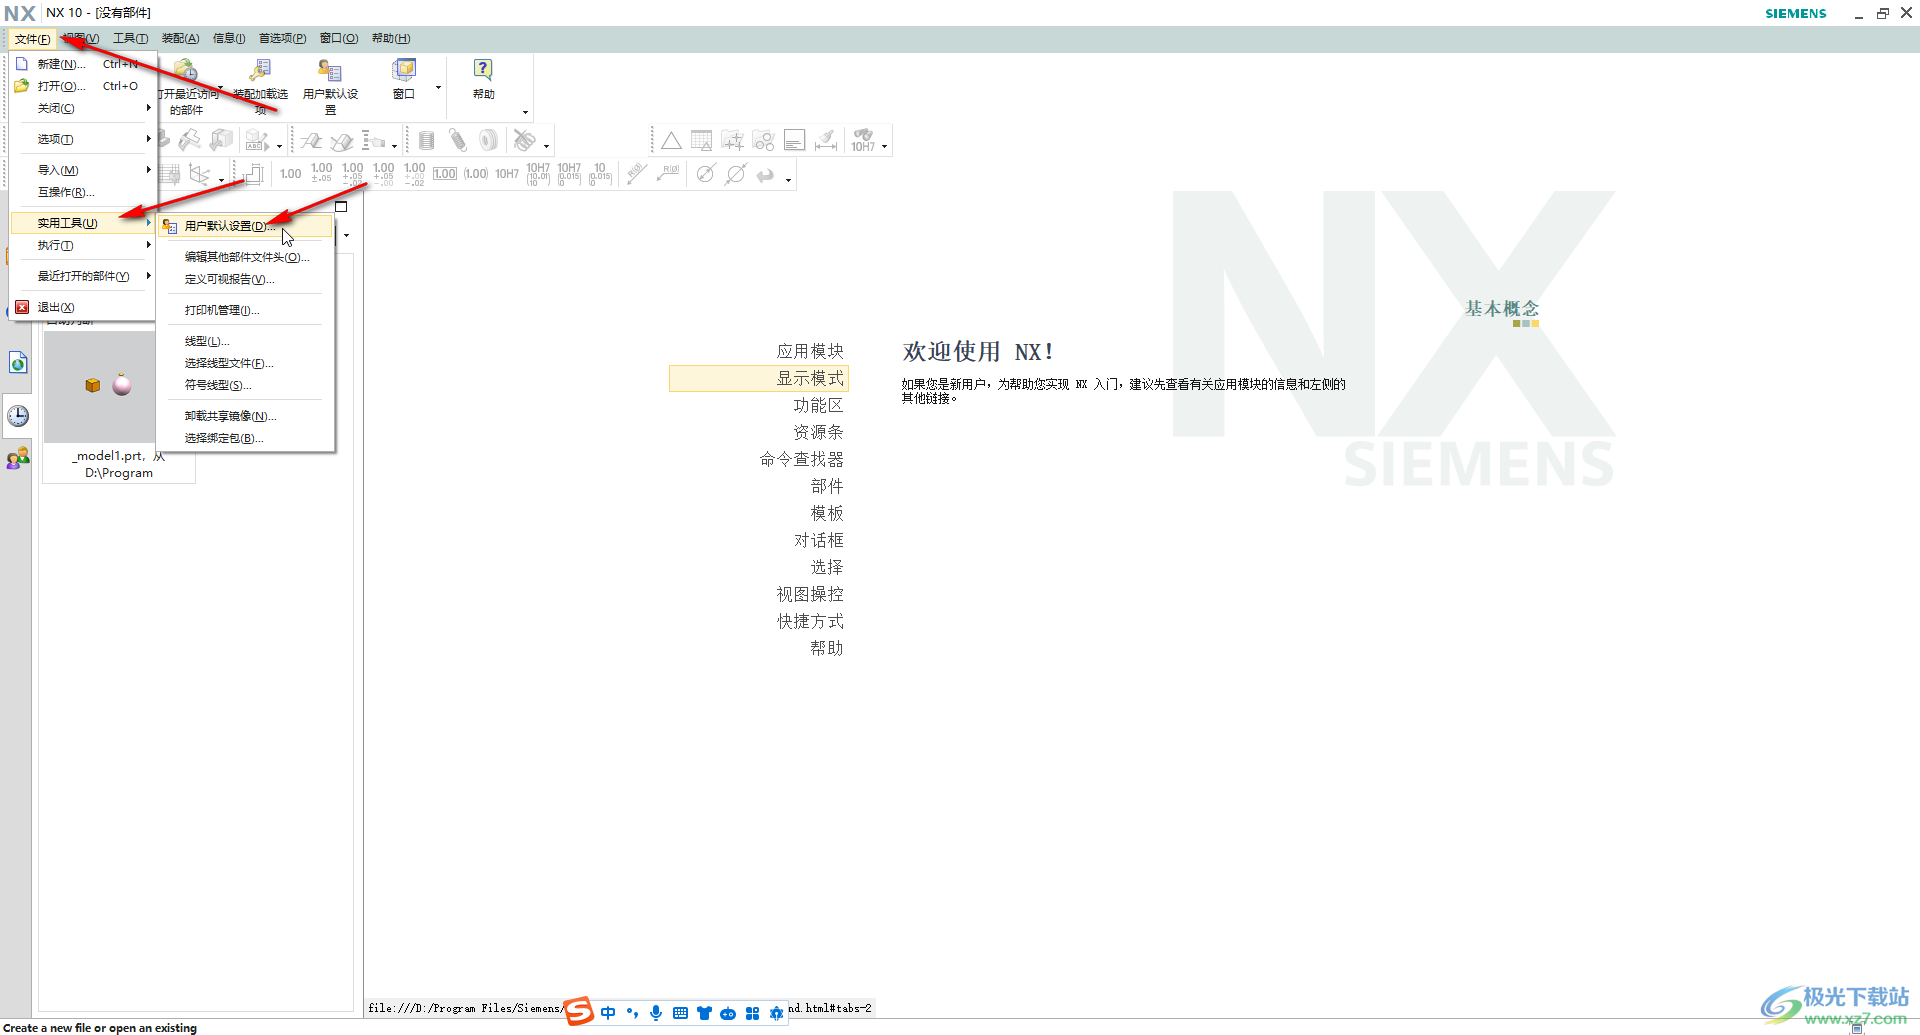Open the 工具(T) menu

pos(130,38)
